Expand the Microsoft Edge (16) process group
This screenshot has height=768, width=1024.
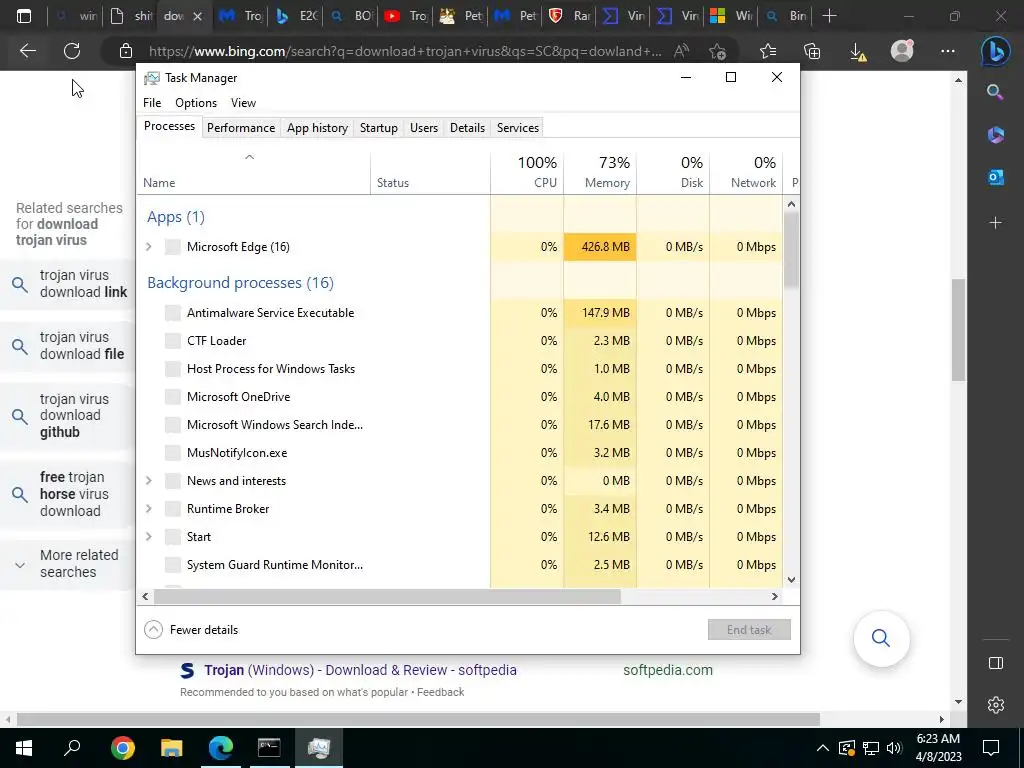click(x=149, y=247)
